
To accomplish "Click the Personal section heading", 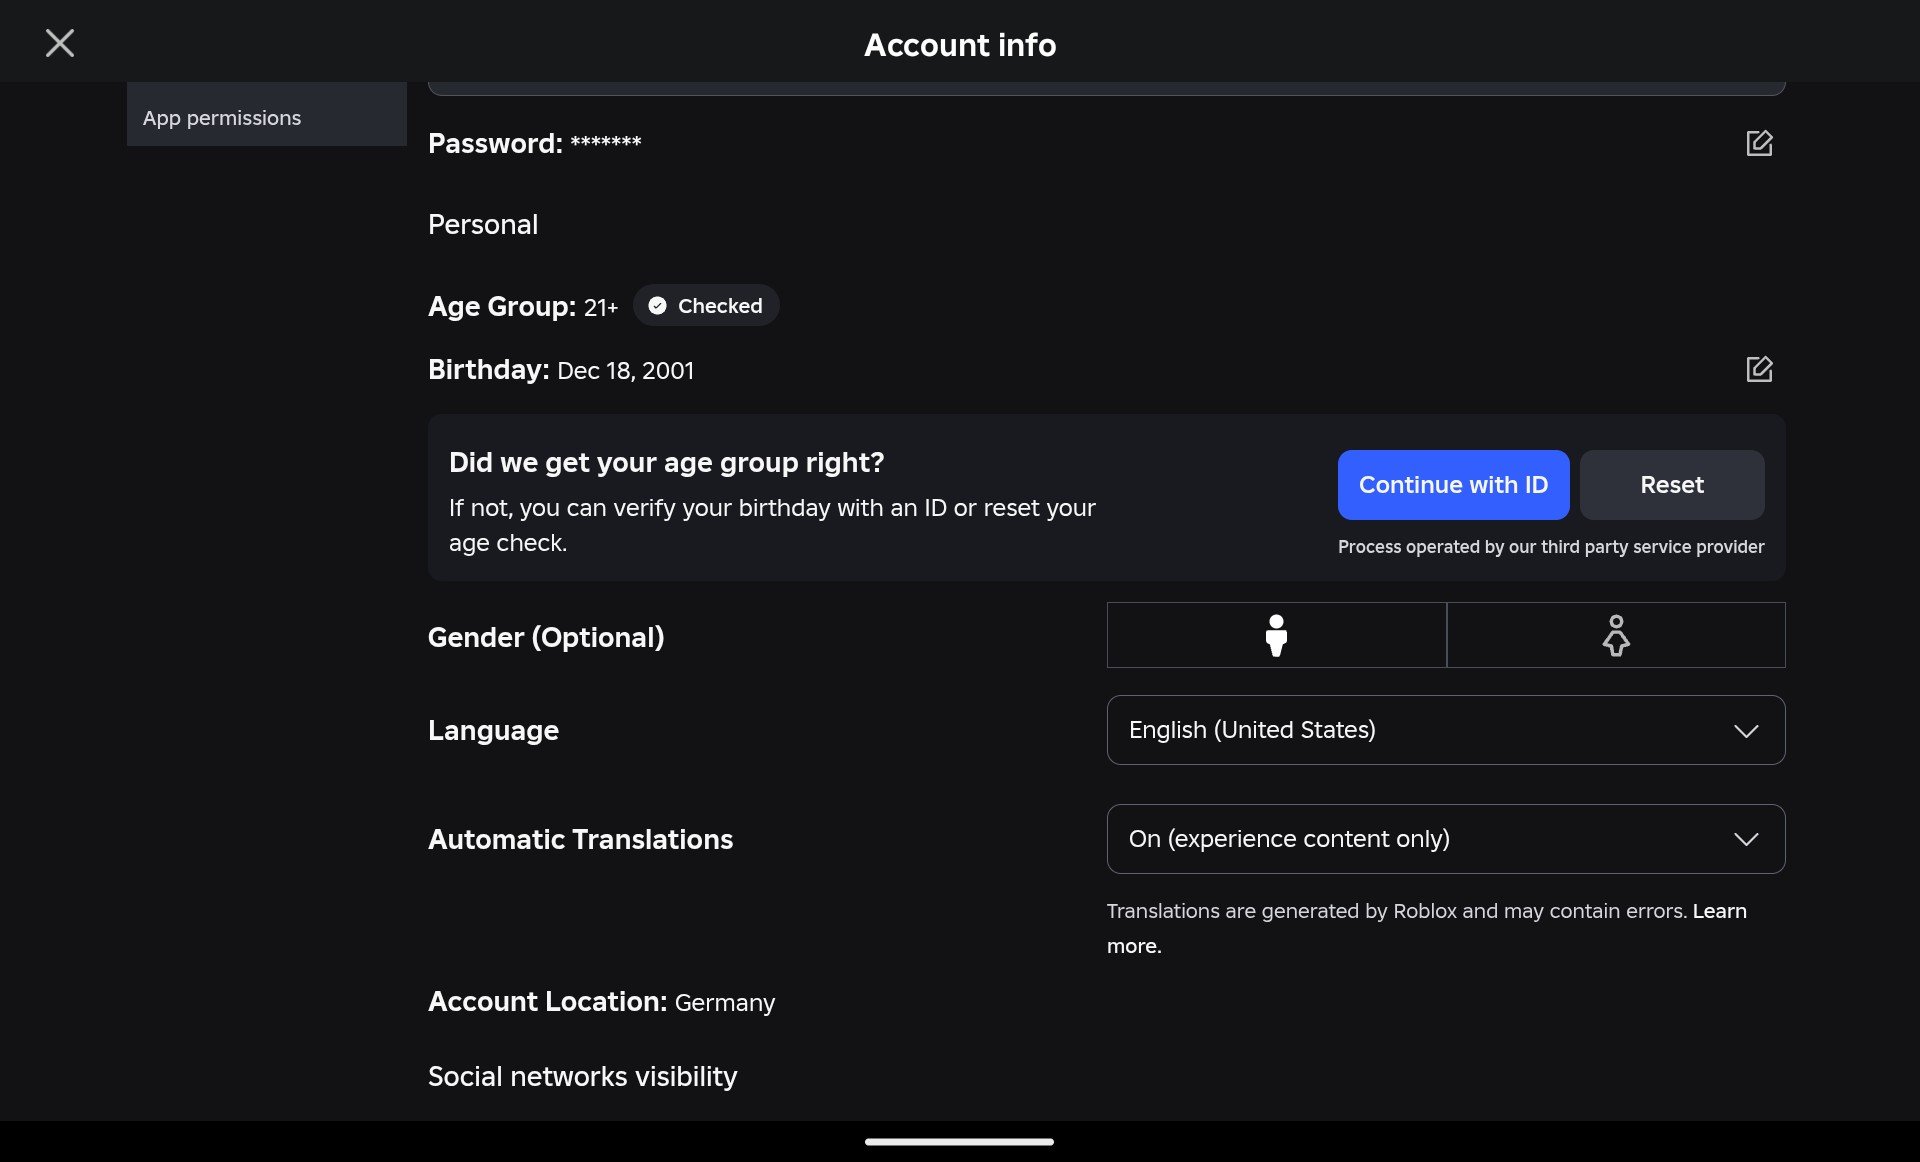I will tap(483, 225).
